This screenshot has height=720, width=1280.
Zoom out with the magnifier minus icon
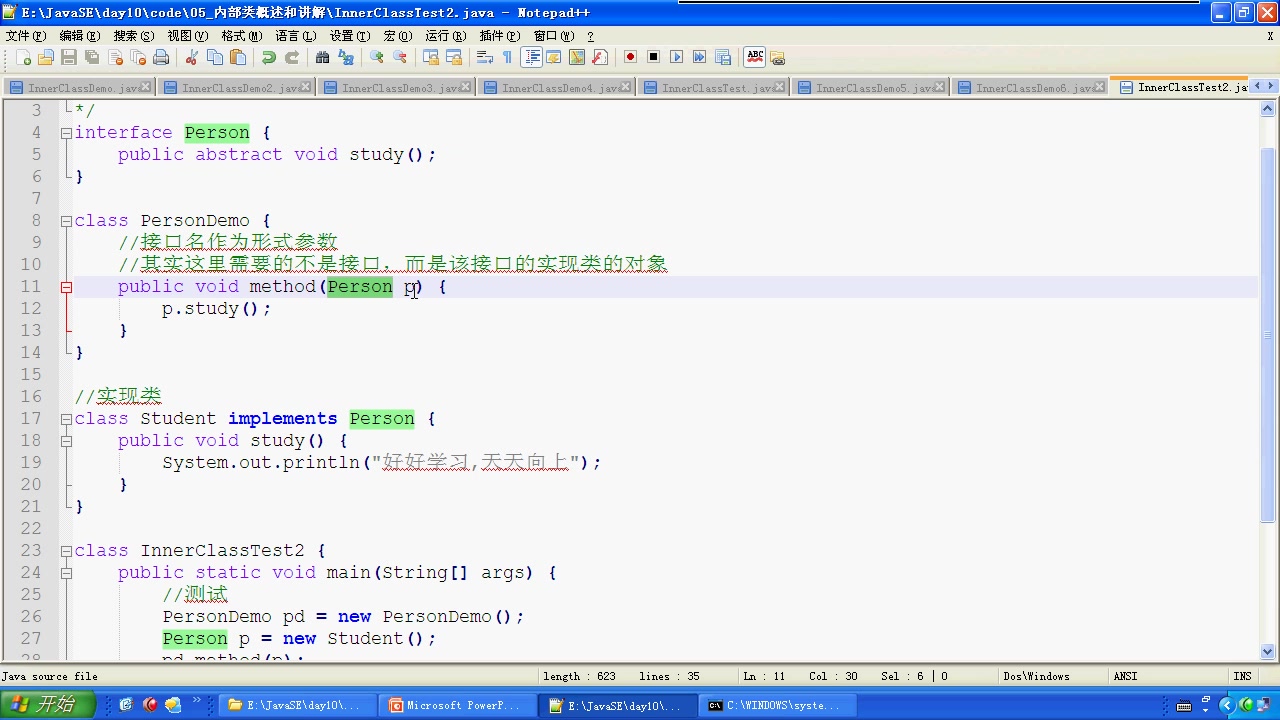tap(400, 57)
